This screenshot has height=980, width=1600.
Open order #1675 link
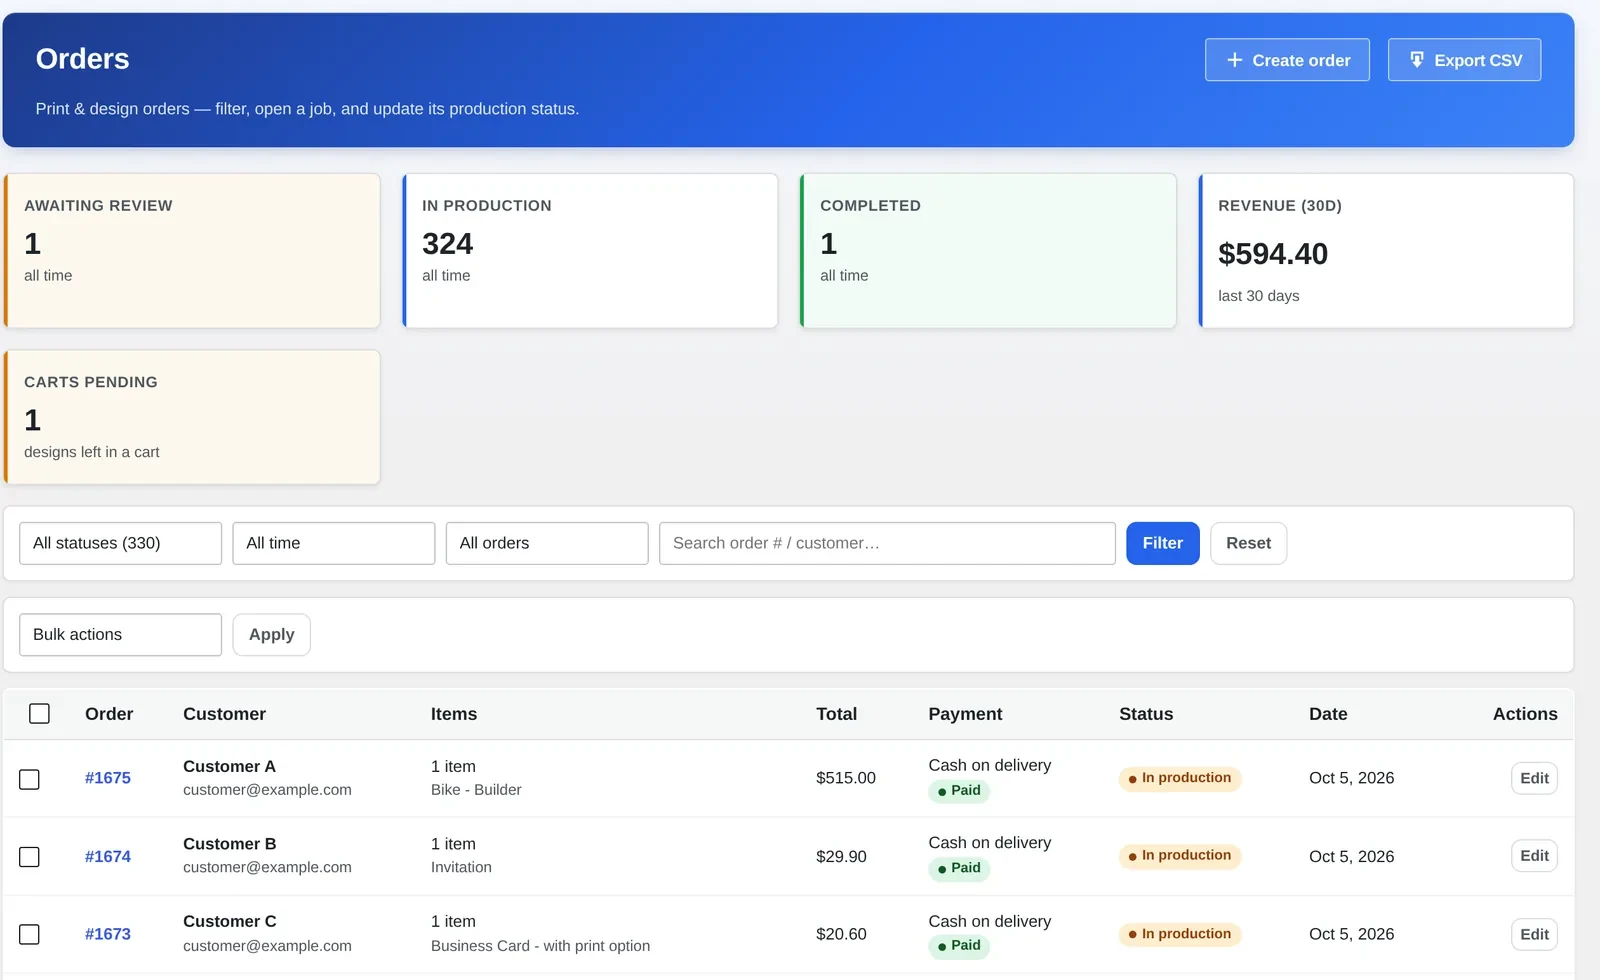tap(108, 778)
